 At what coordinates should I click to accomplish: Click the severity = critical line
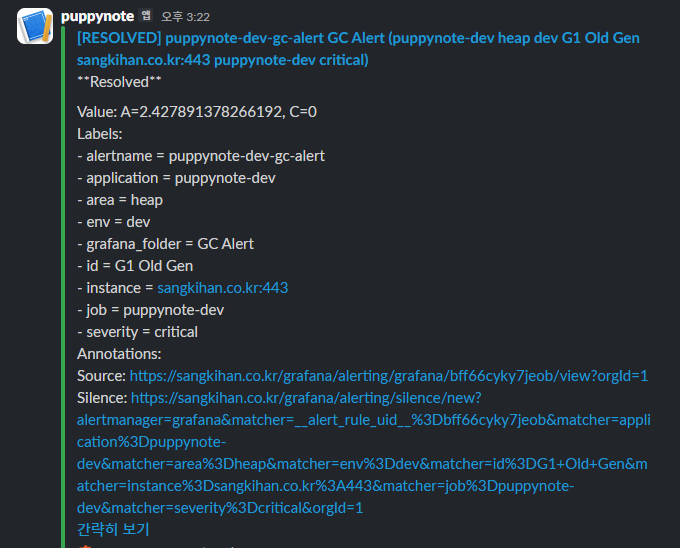tap(137, 332)
